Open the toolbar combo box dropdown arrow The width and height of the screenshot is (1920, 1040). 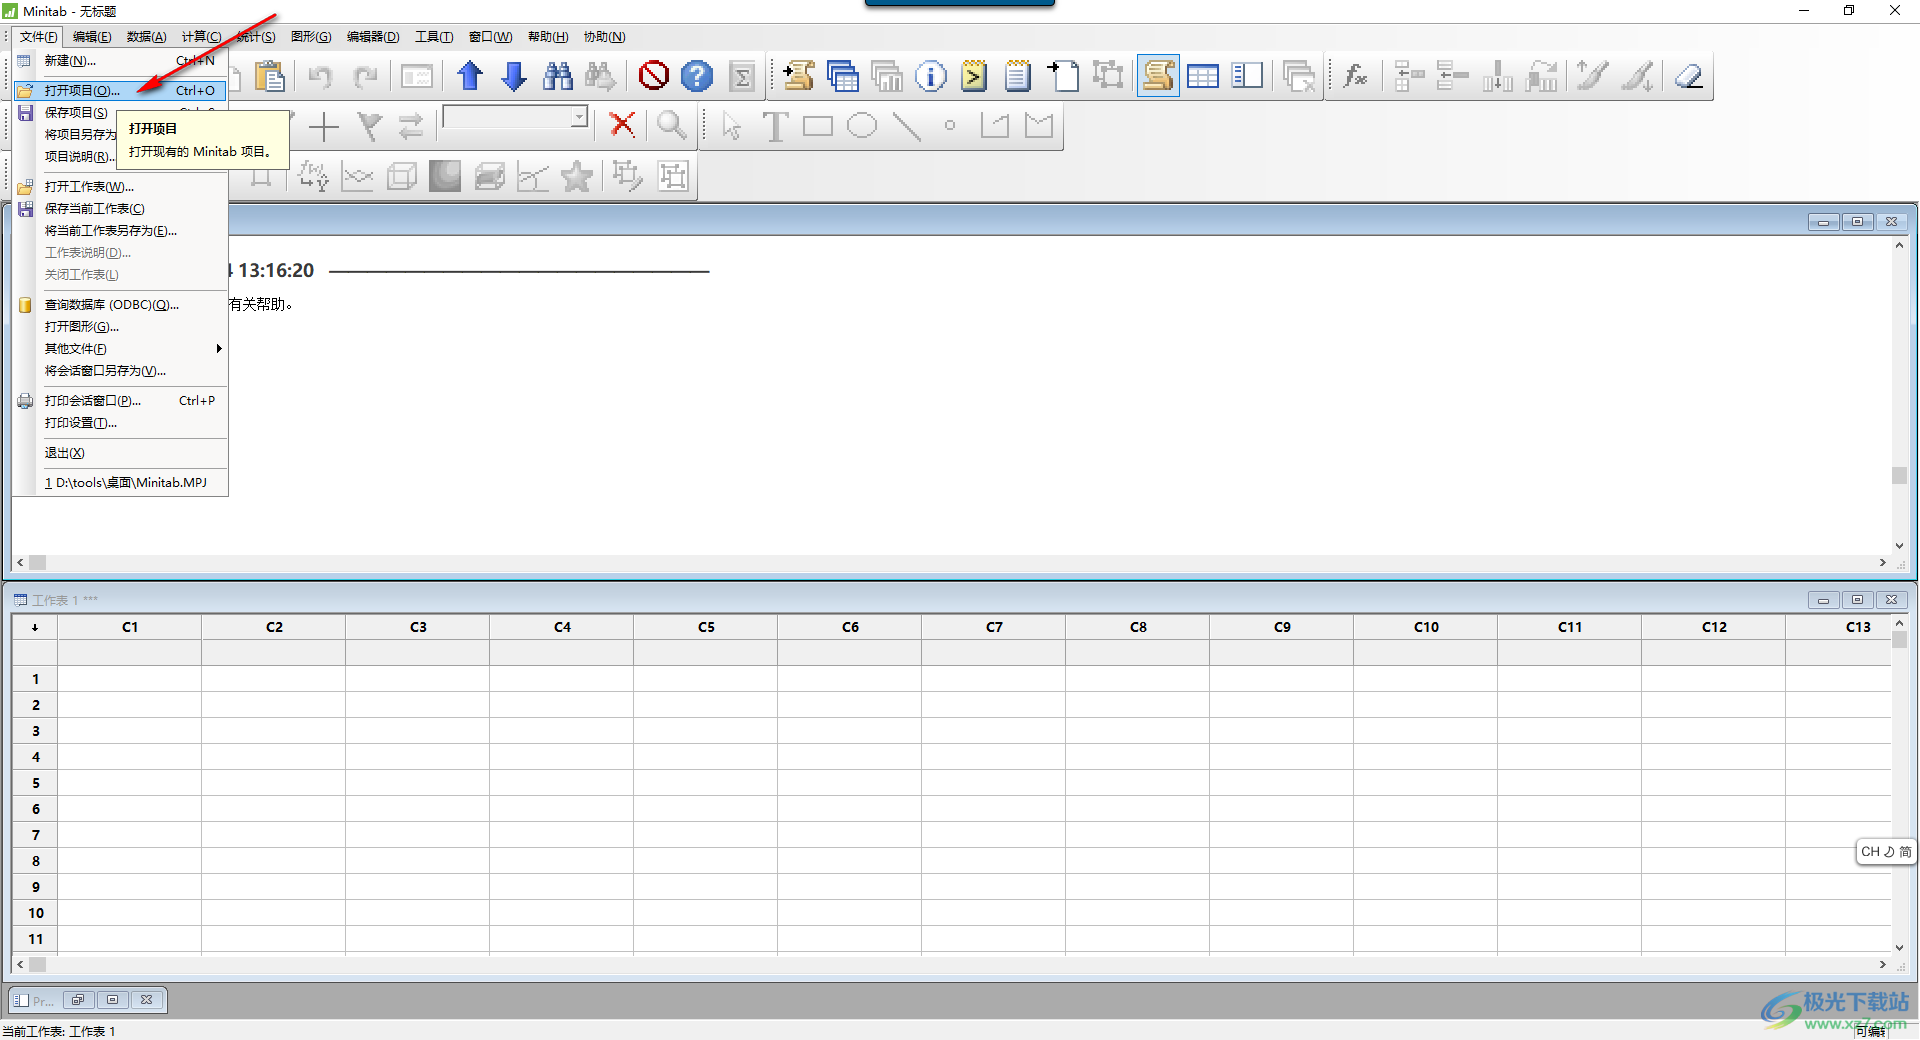(579, 117)
